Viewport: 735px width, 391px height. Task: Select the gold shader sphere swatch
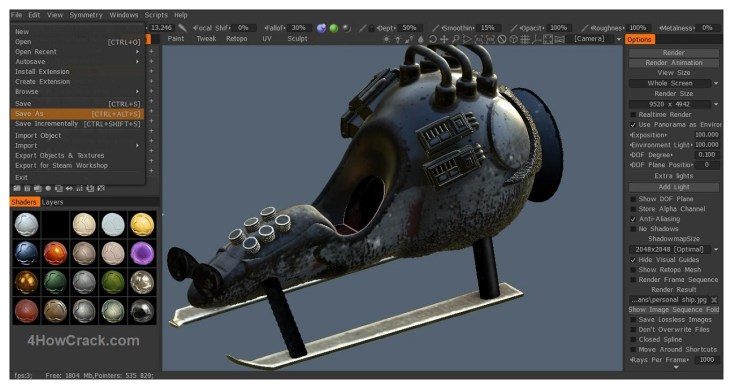coord(142,224)
